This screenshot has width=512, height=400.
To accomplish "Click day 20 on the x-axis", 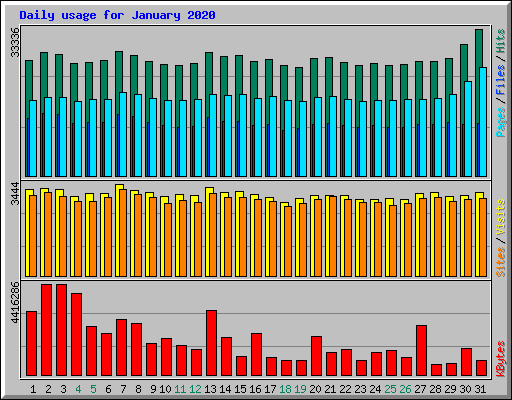I will point(315,389).
